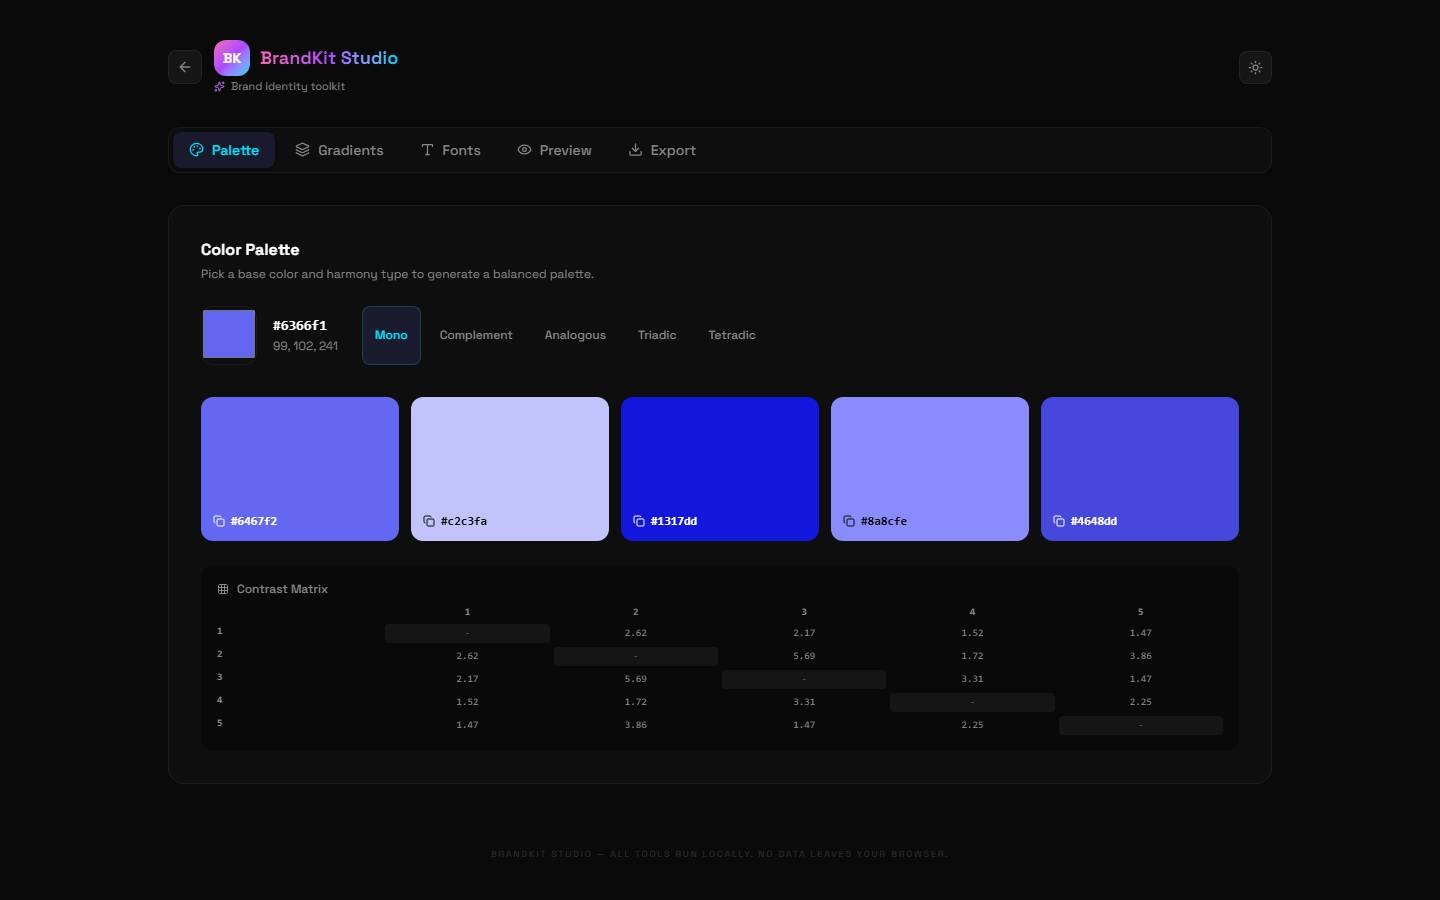Copy hex code #4648dd via its copy icon

[1059, 521]
